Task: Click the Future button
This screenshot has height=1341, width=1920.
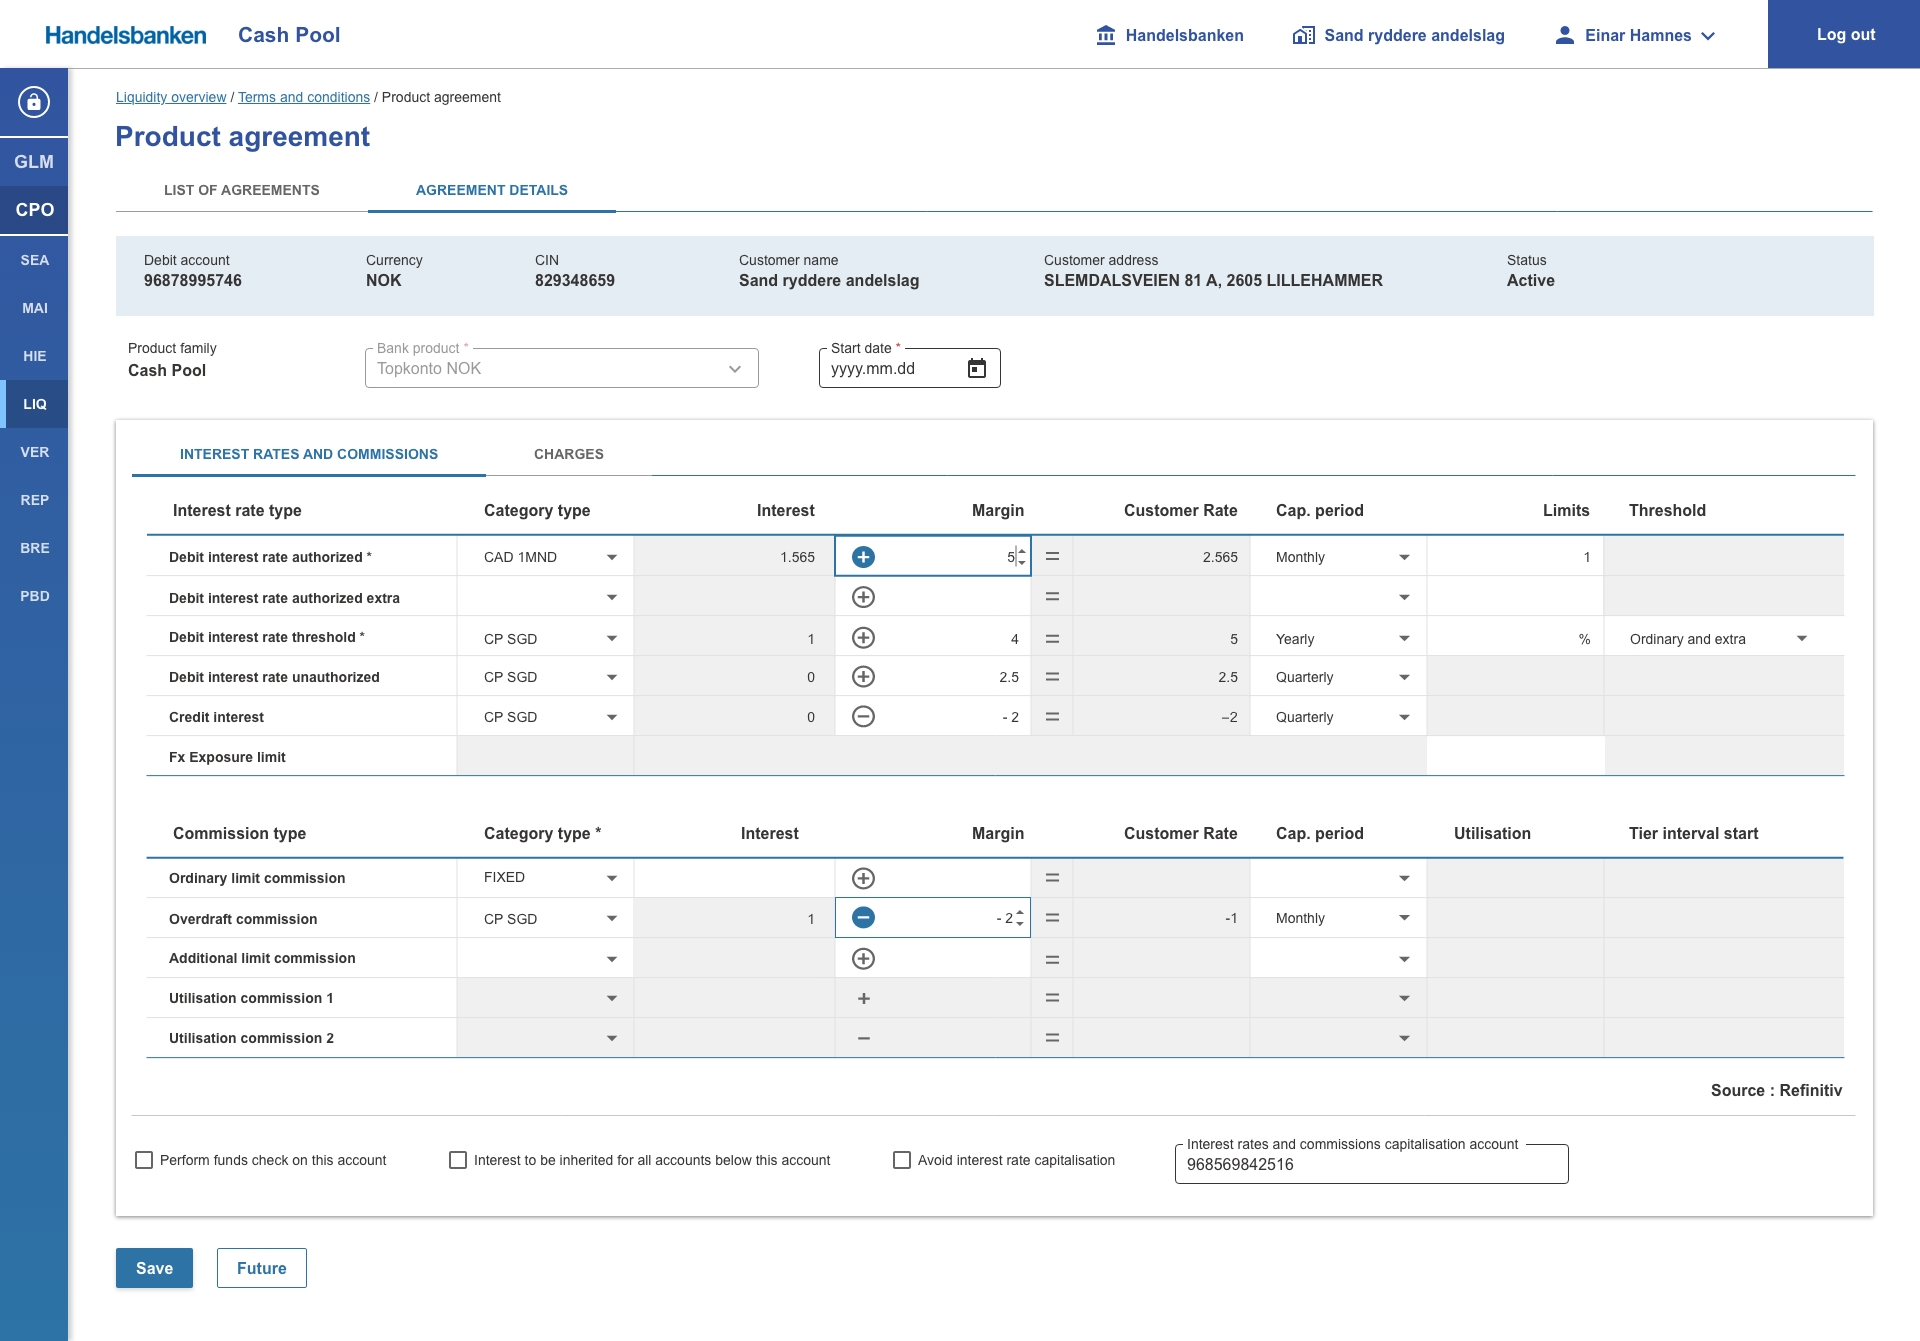Action: [x=260, y=1267]
